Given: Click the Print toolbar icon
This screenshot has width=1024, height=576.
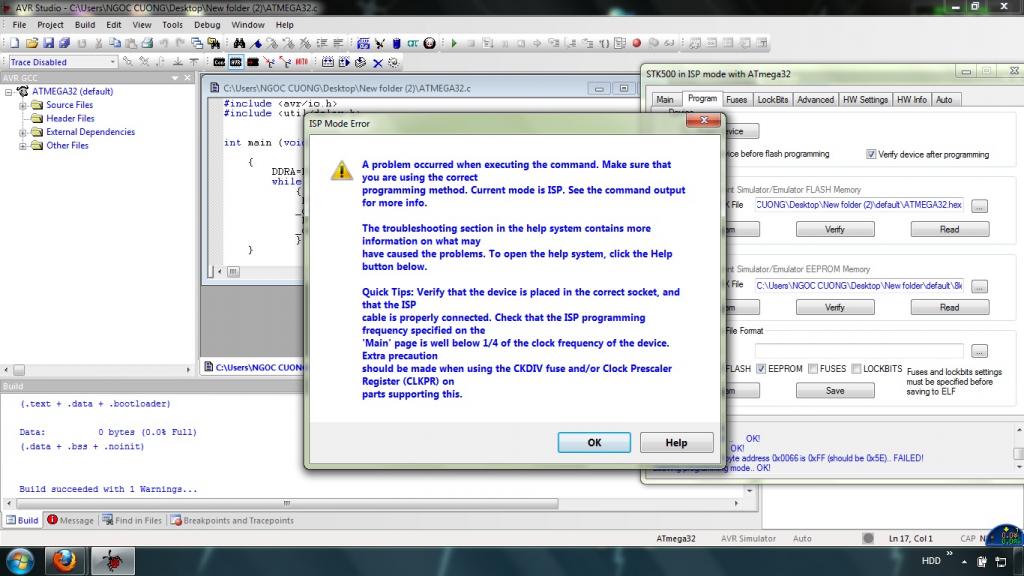Looking at the screenshot, I should tap(147, 43).
